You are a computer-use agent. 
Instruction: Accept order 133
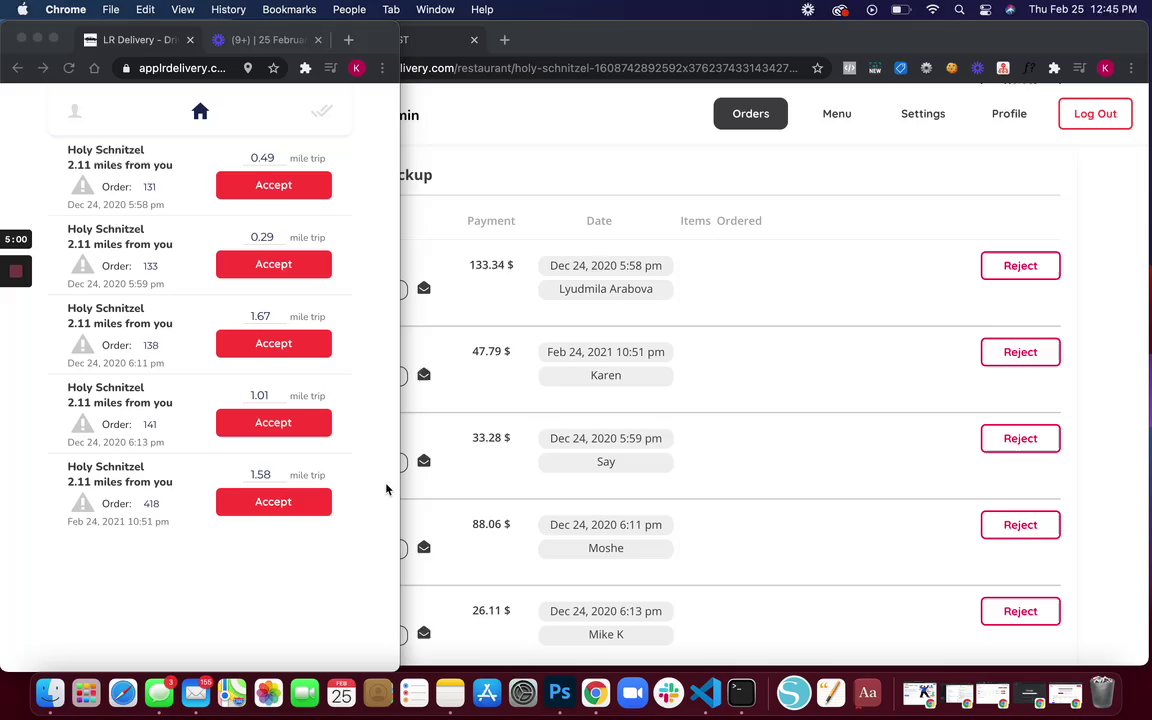(273, 264)
